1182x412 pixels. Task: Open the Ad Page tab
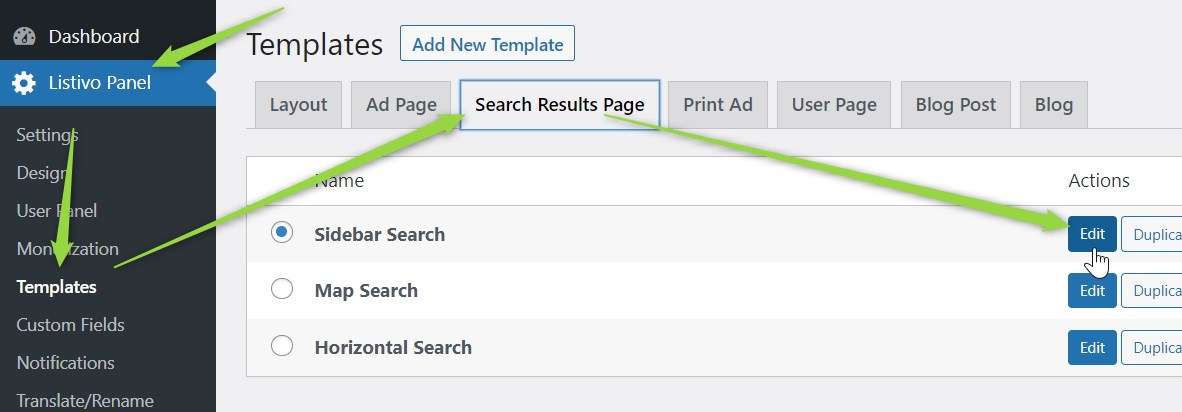(401, 105)
